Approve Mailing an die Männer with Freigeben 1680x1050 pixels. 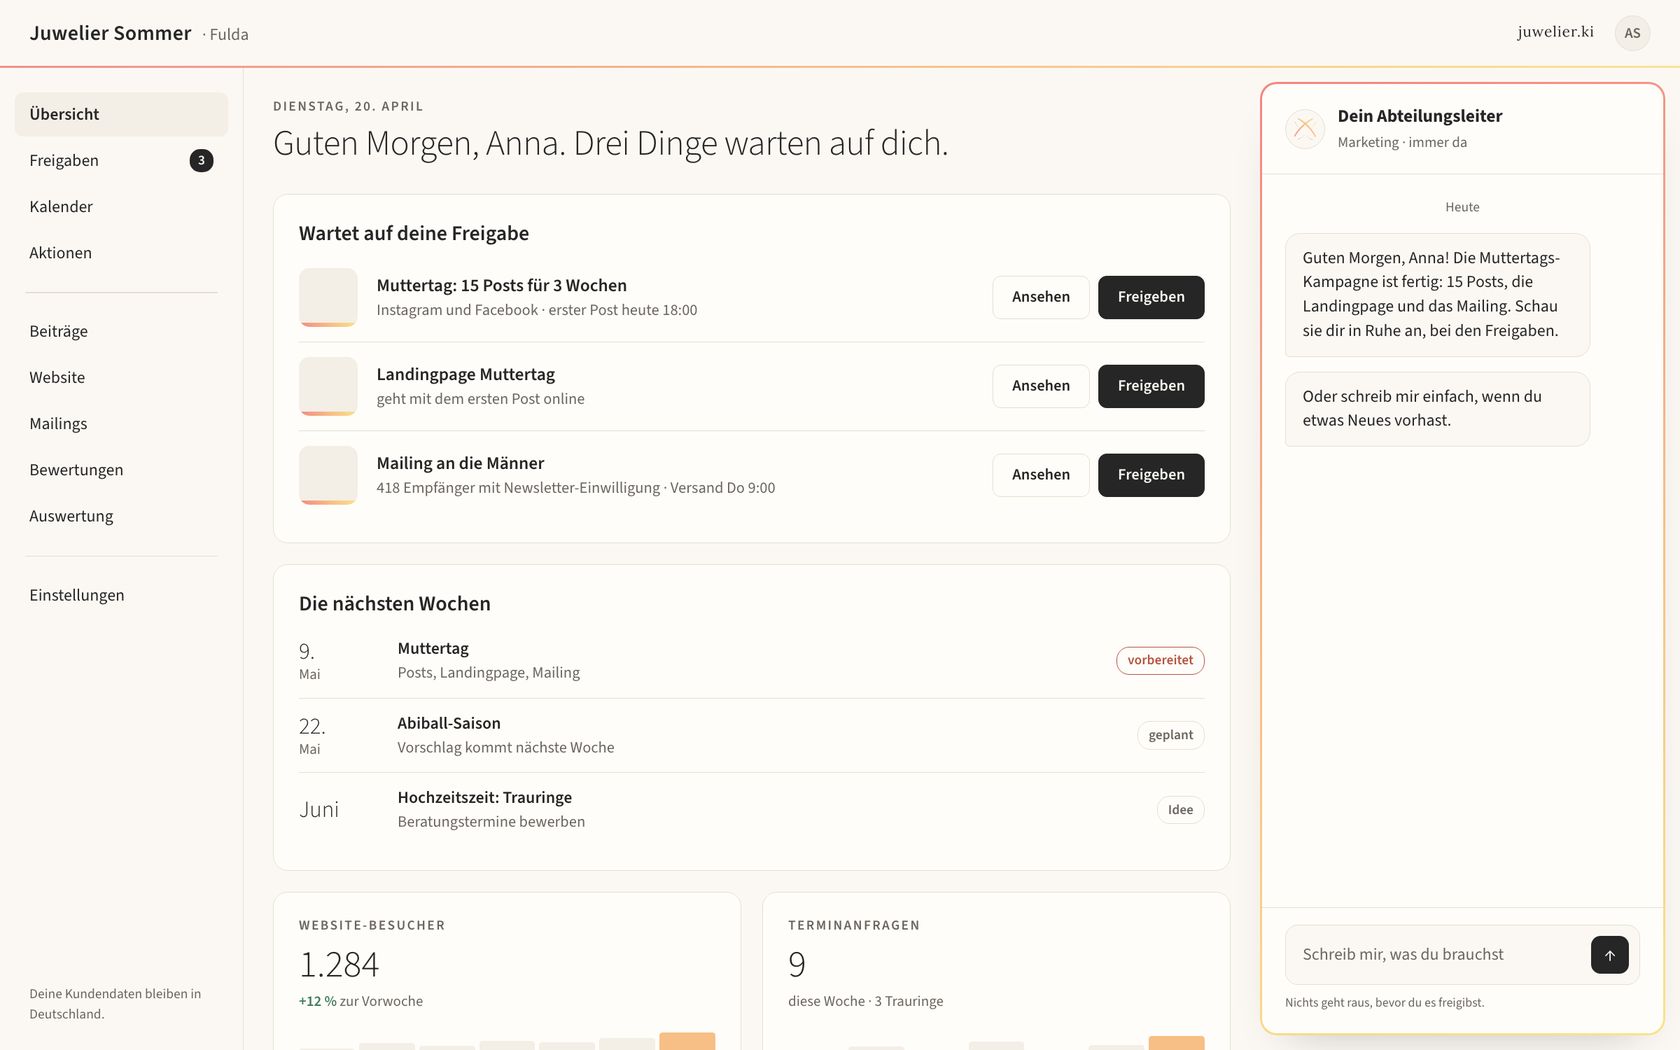tap(1151, 475)
